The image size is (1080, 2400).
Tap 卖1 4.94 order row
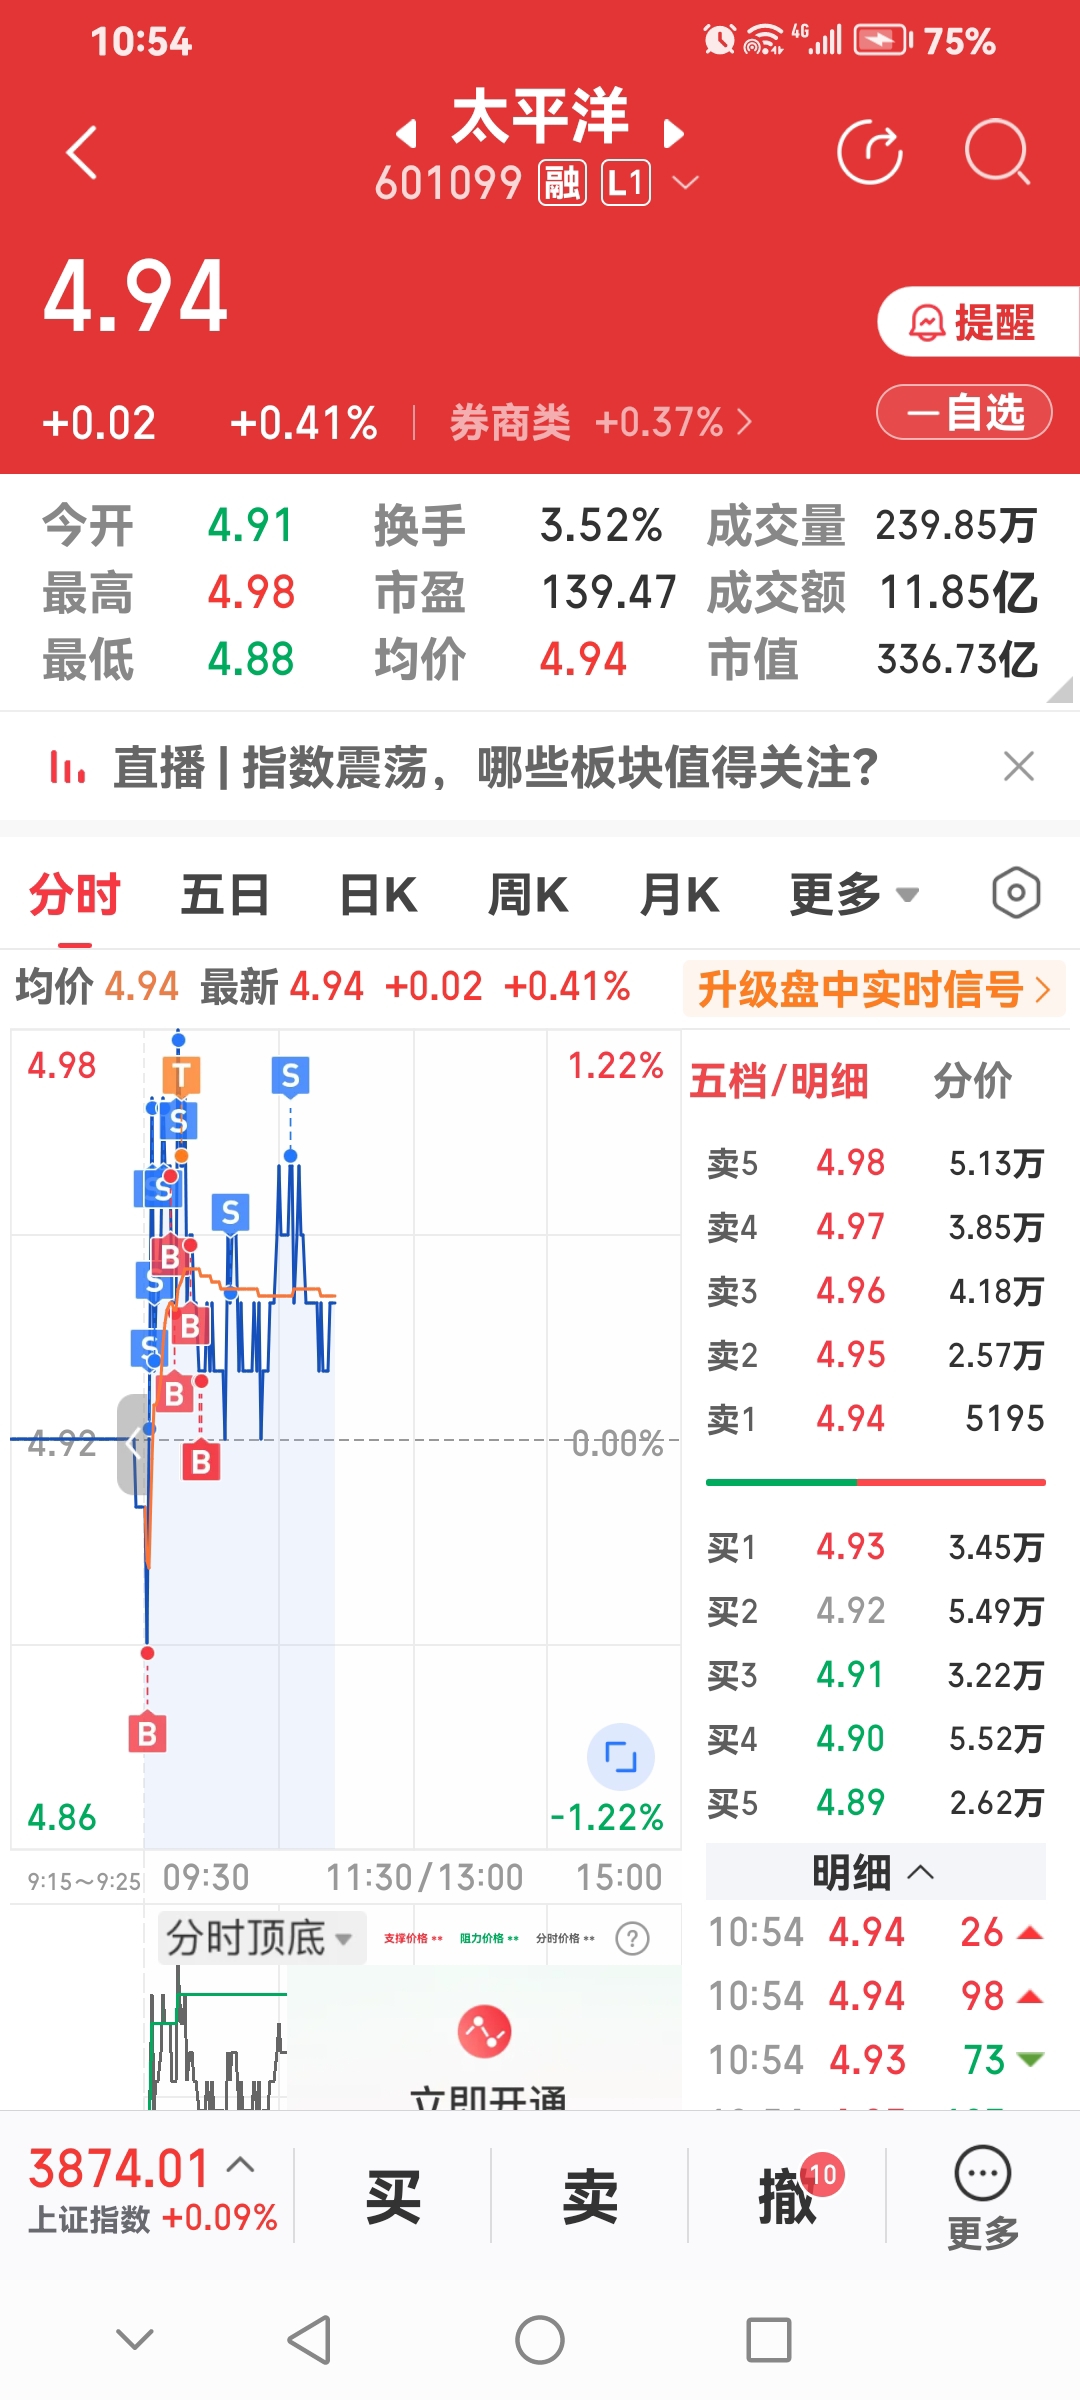876,1419
